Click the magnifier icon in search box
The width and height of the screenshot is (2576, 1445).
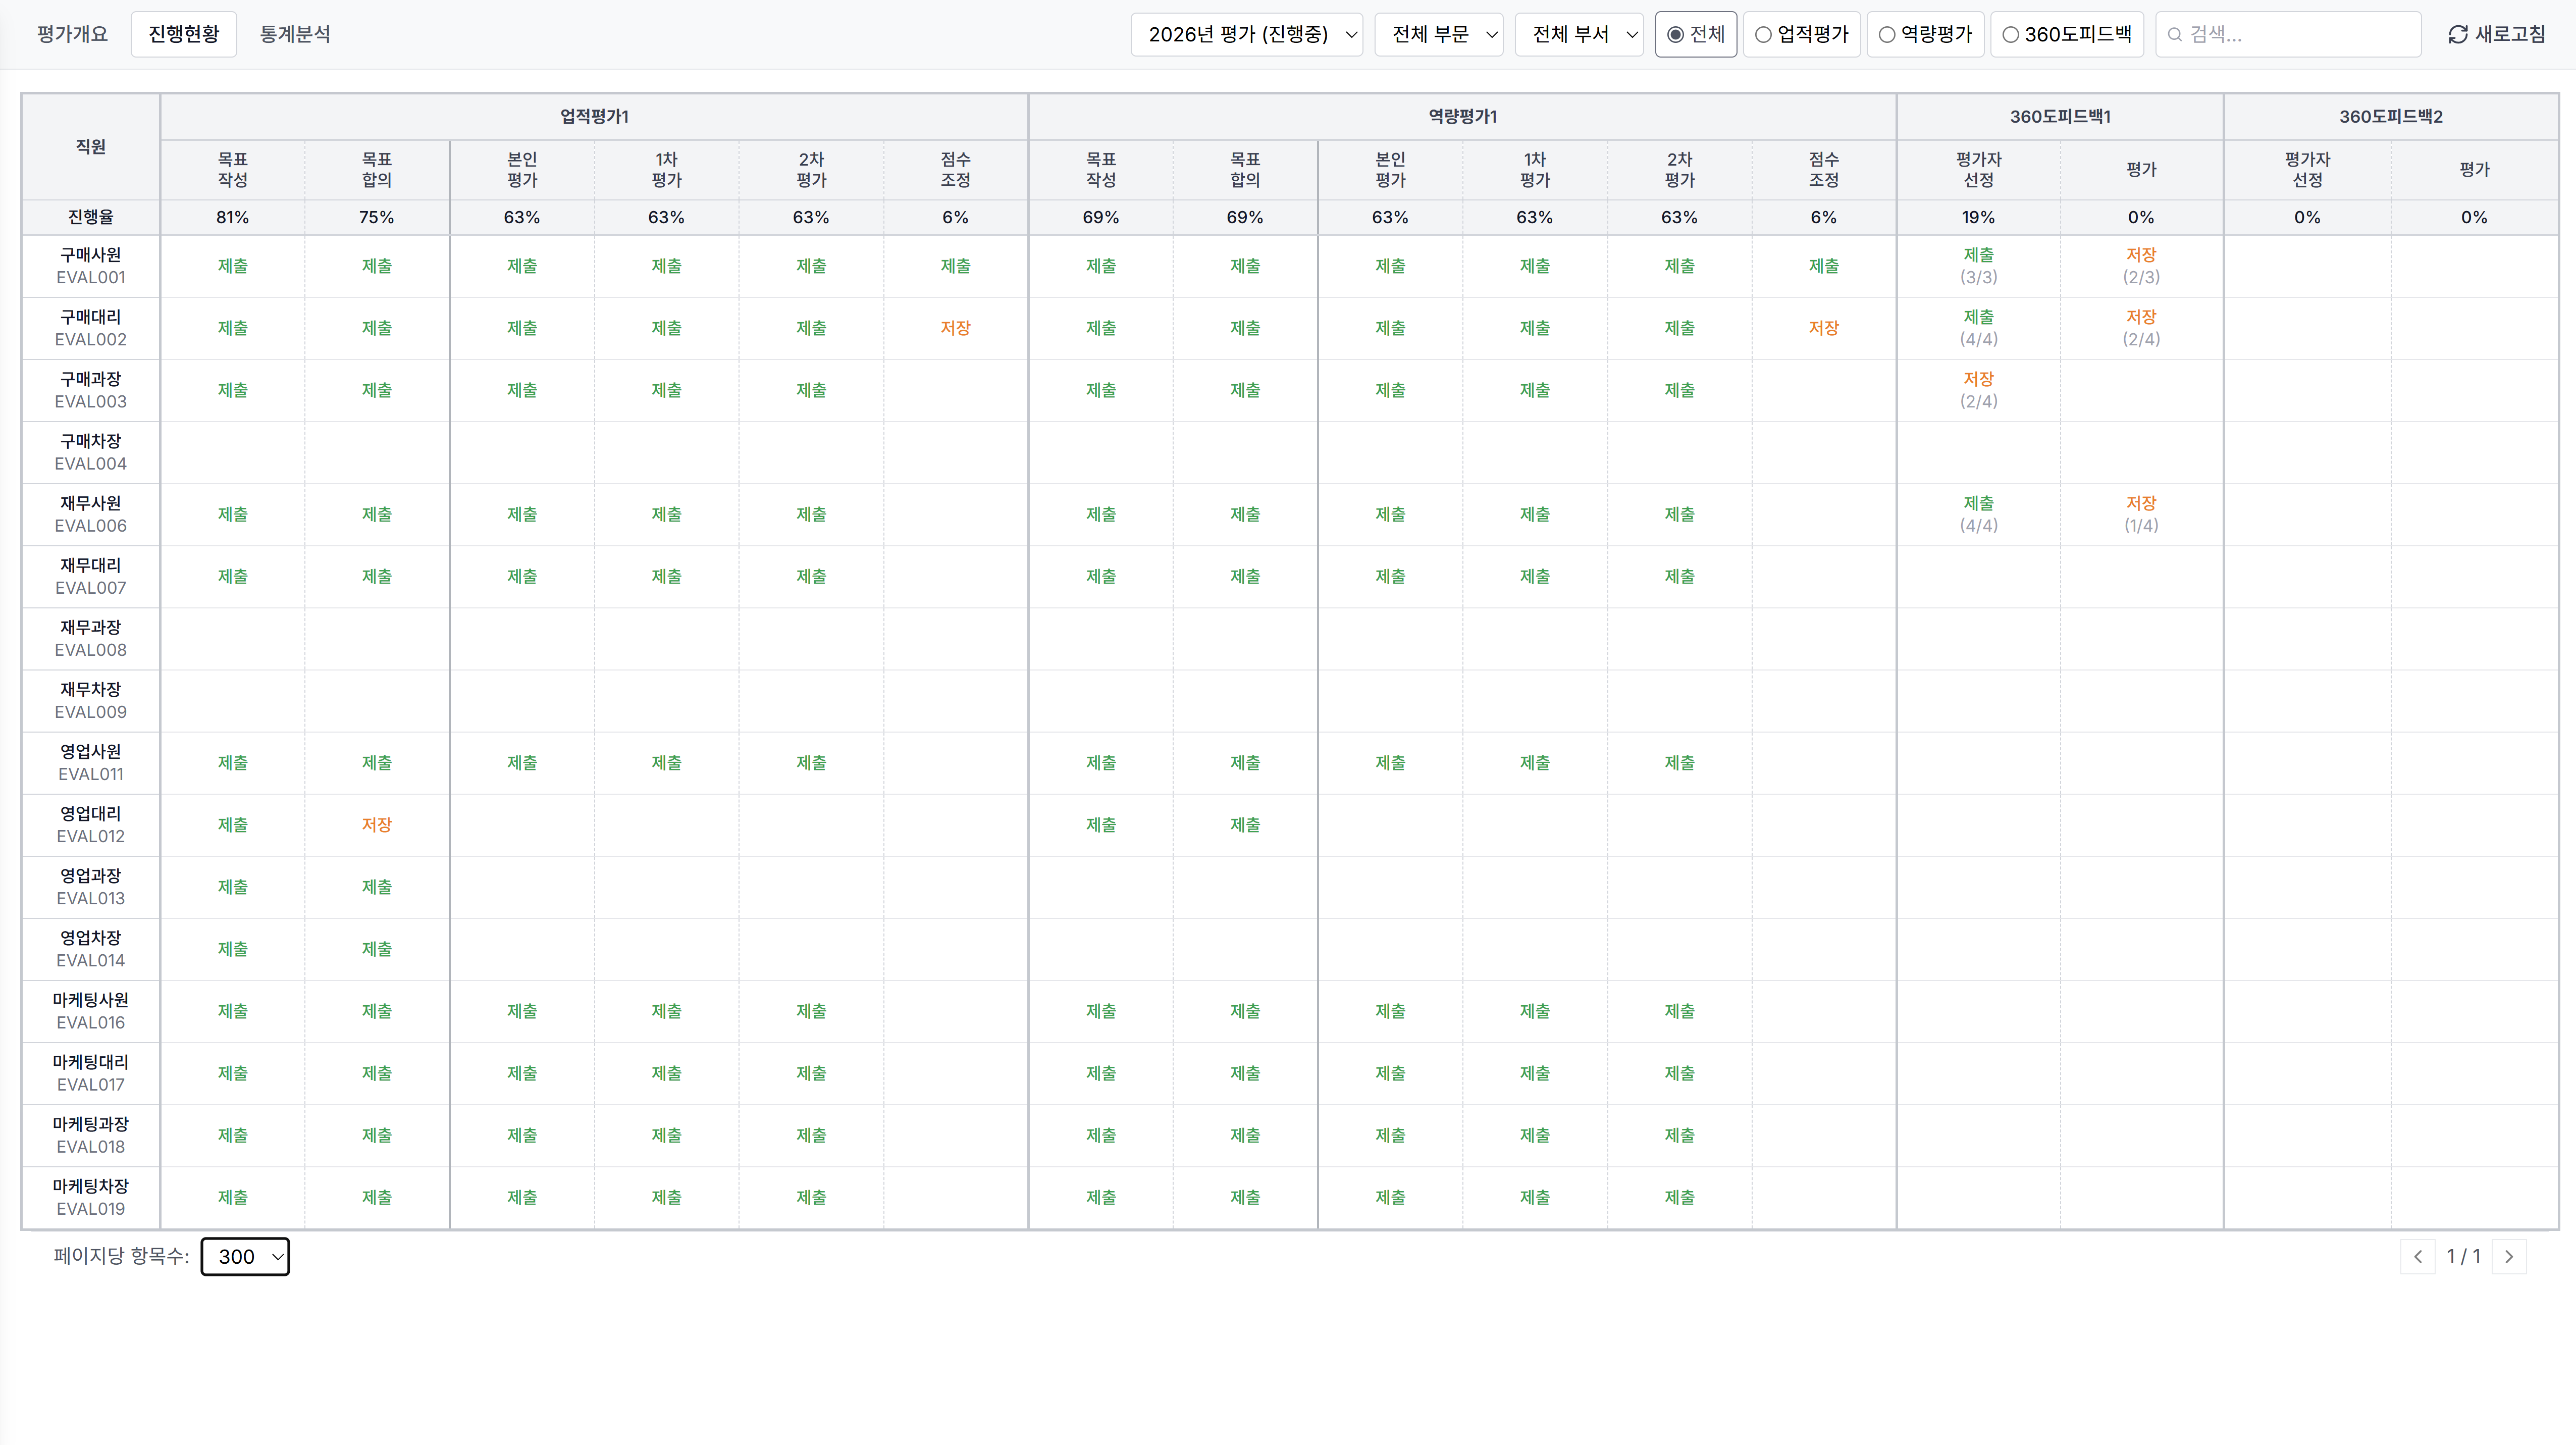pos(2174,34)
